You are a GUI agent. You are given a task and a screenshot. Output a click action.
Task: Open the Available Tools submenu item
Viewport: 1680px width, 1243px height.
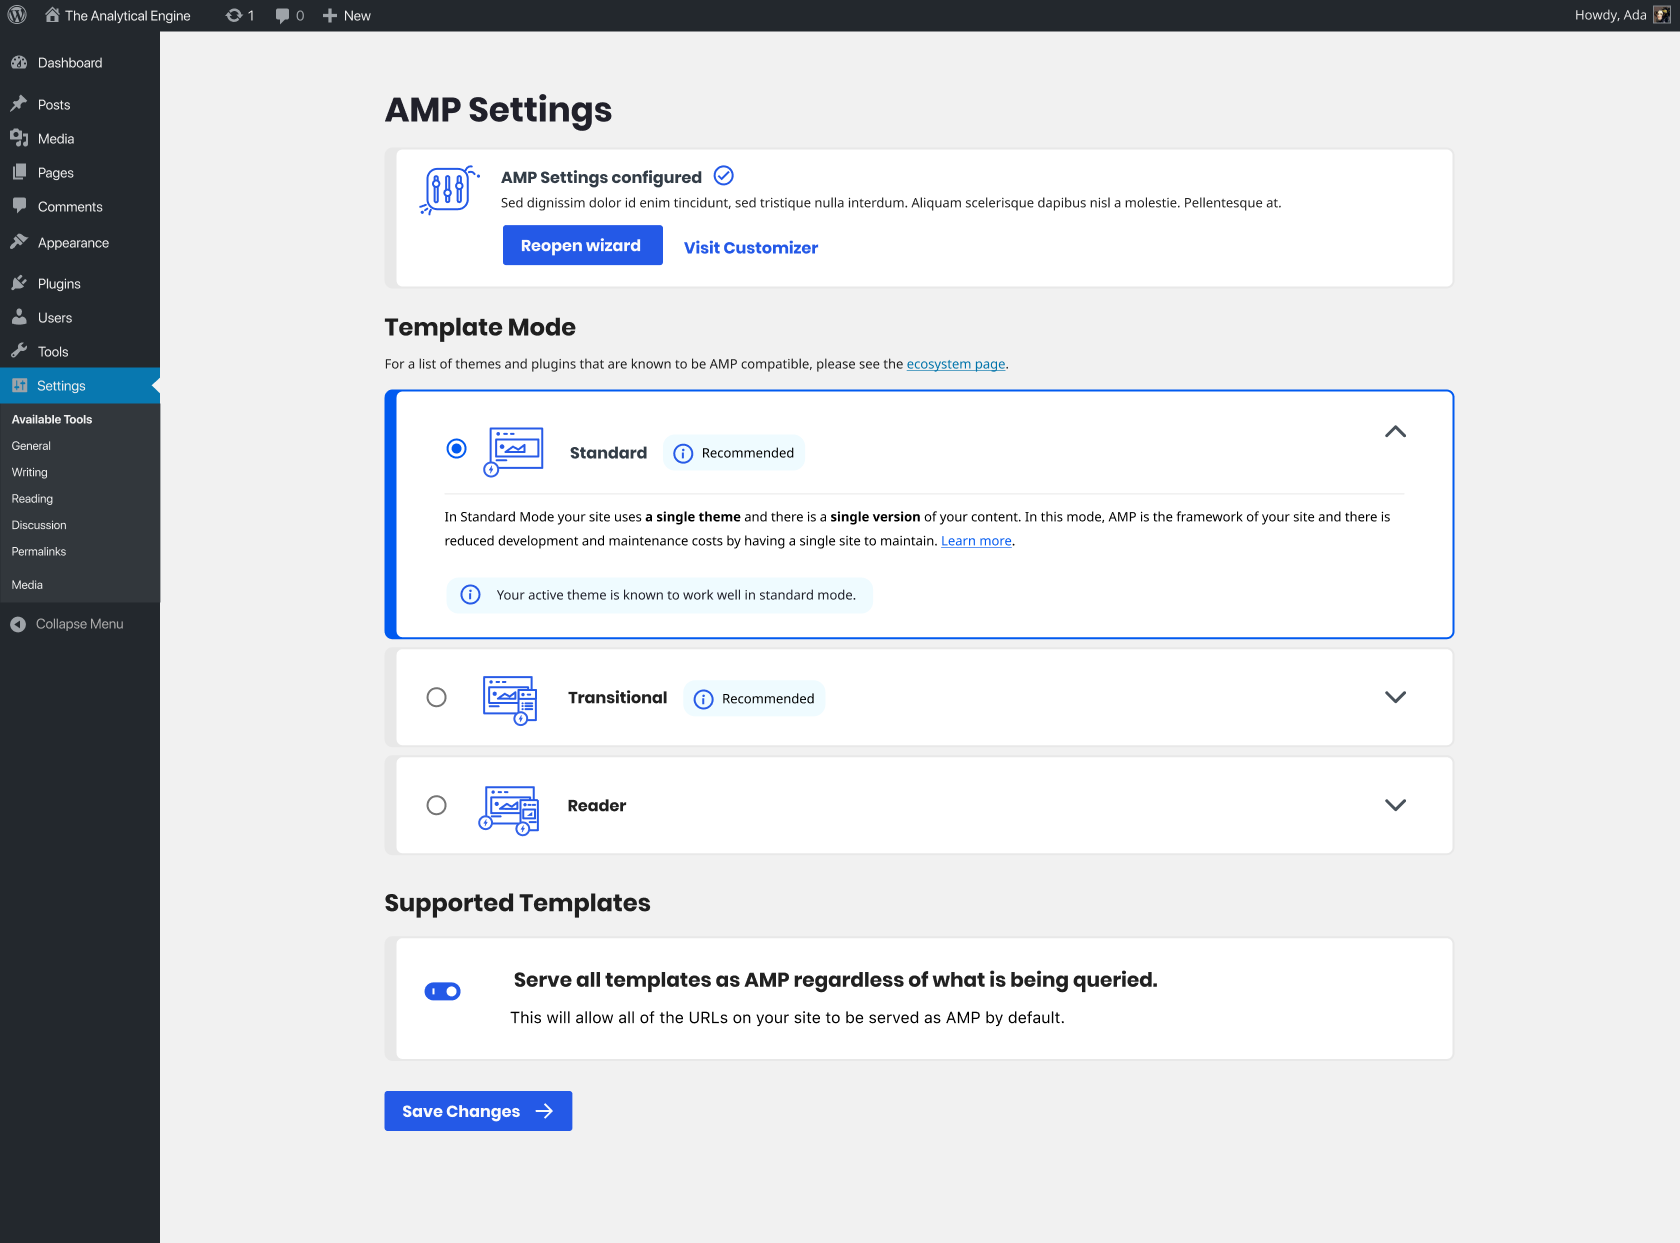click(52, 420)
